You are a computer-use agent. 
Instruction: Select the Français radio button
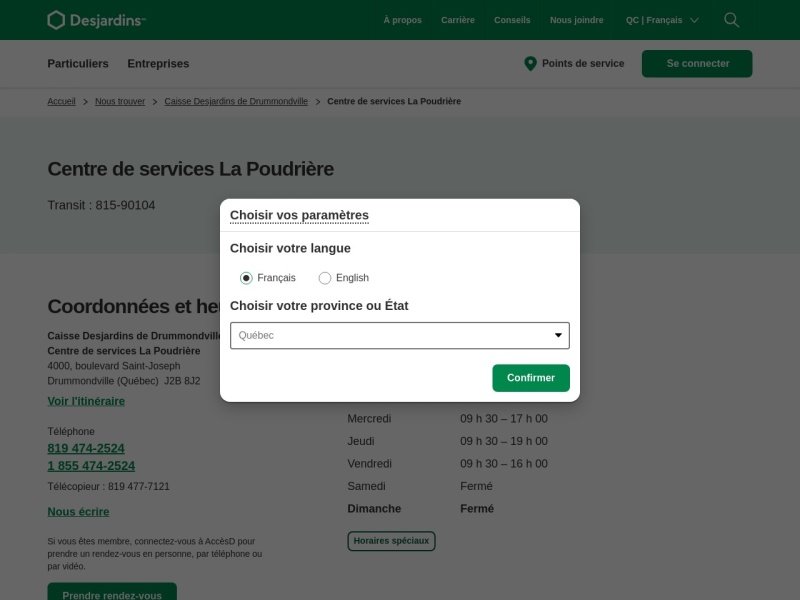246,278
